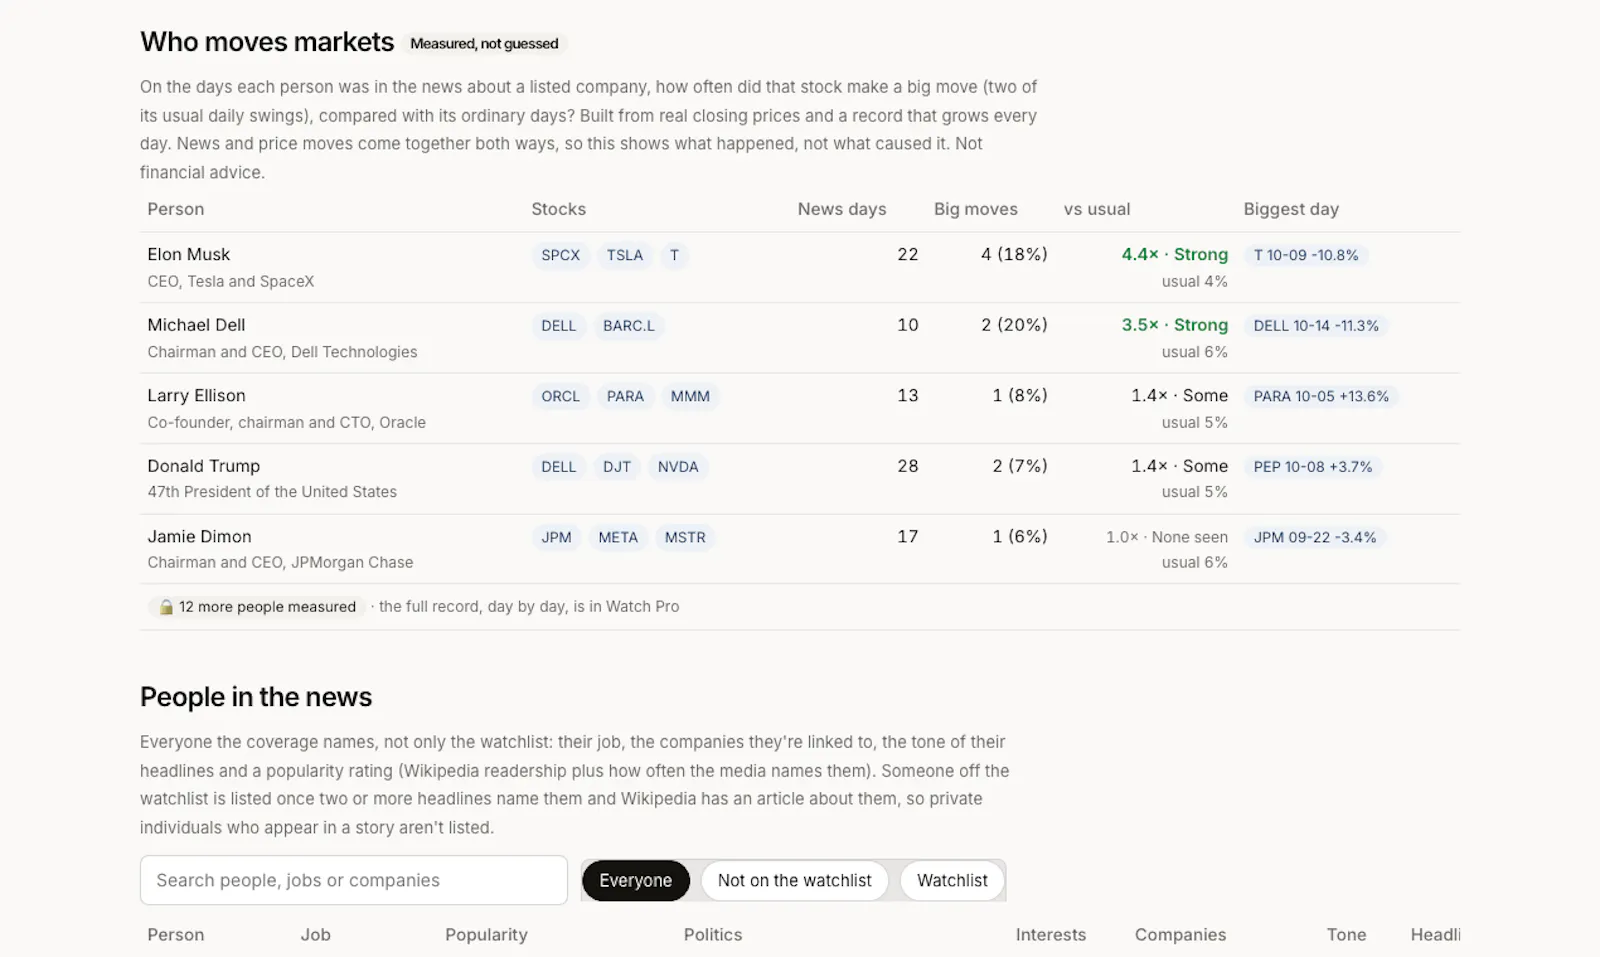Switch to Not on the watchlist filter
The width and height of the screenshot is (1600, 957).
795,881
